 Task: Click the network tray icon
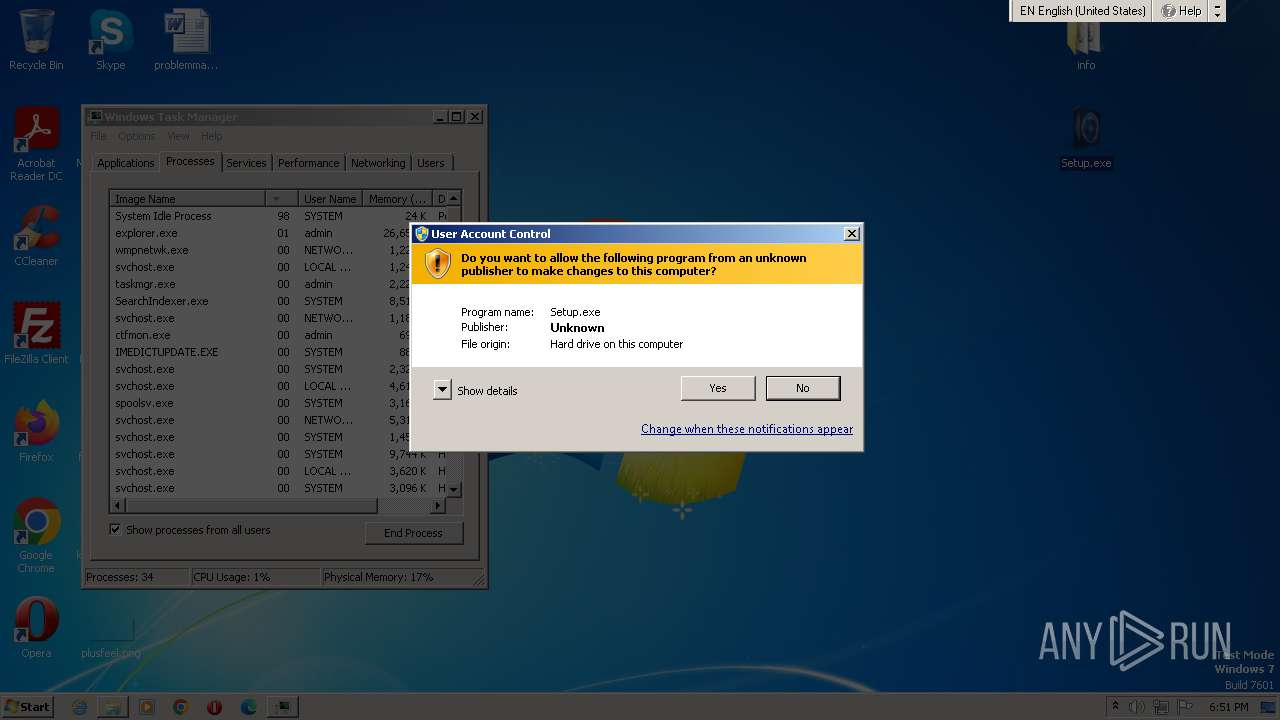pyautogui.click(x=1161, y=707)
